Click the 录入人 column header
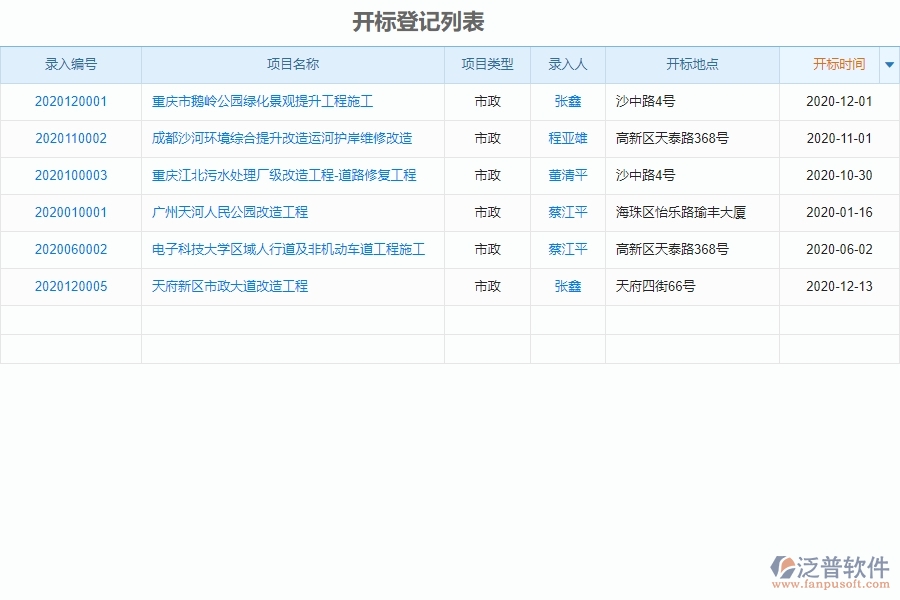The width and height of the screenshot is (900, 600). coord(567,64)
